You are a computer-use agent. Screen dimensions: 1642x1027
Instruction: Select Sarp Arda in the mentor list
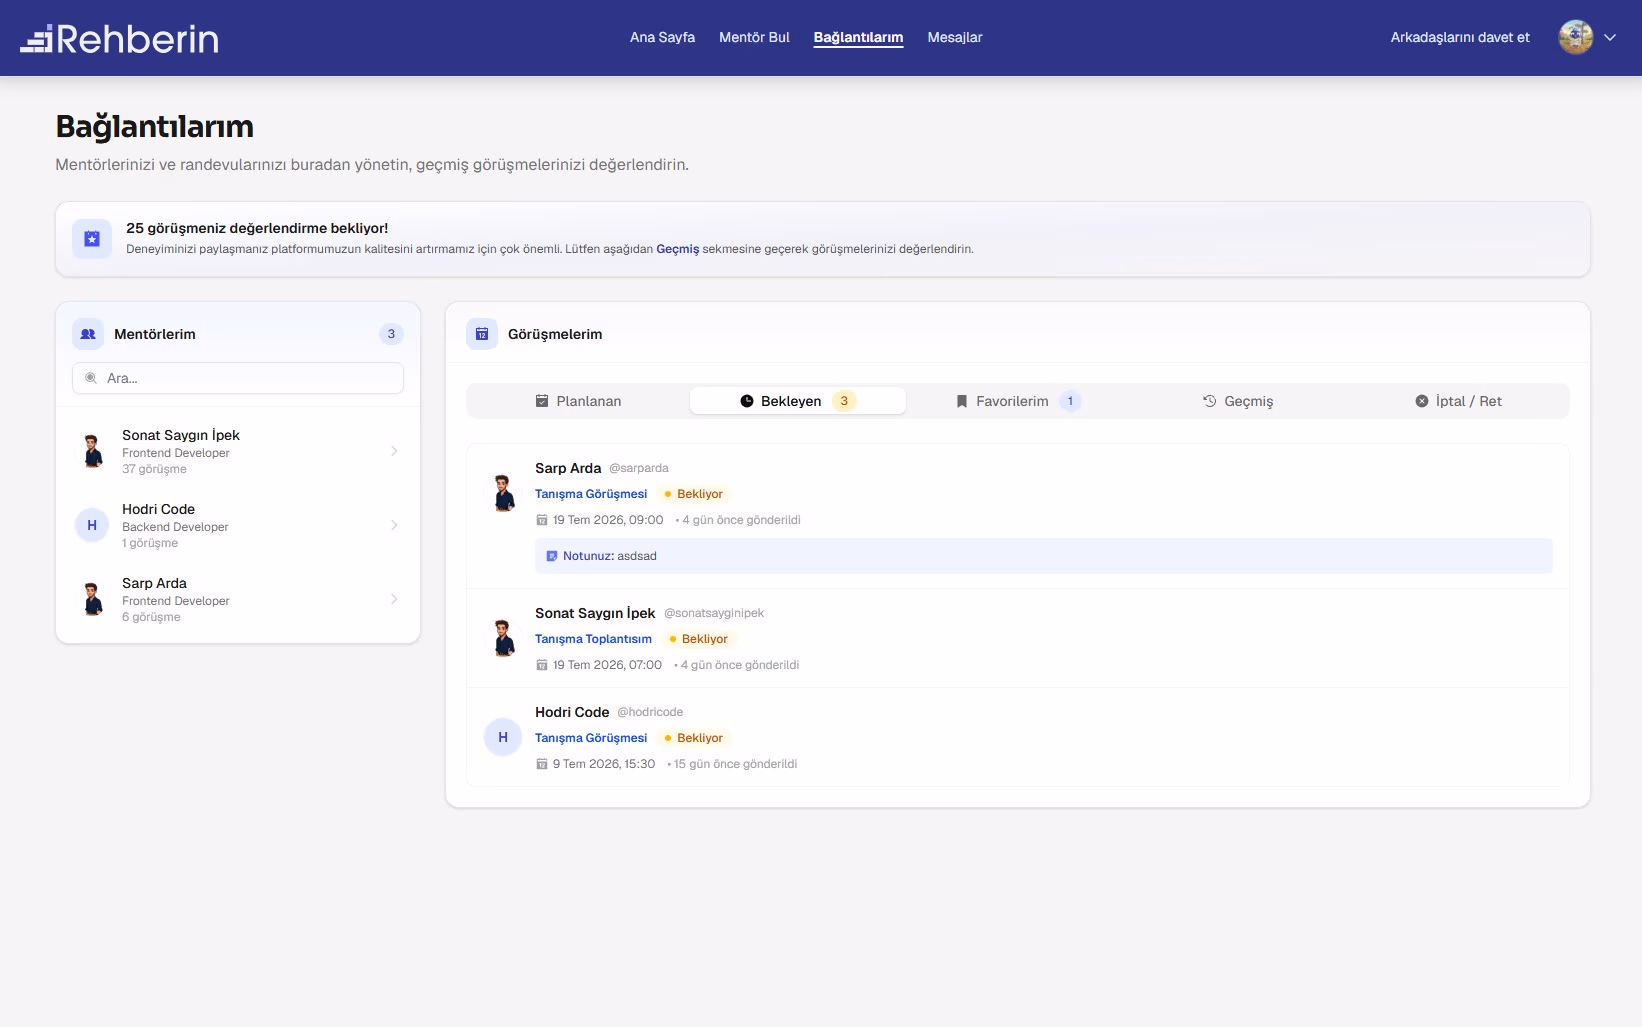(x=238, y=599)
